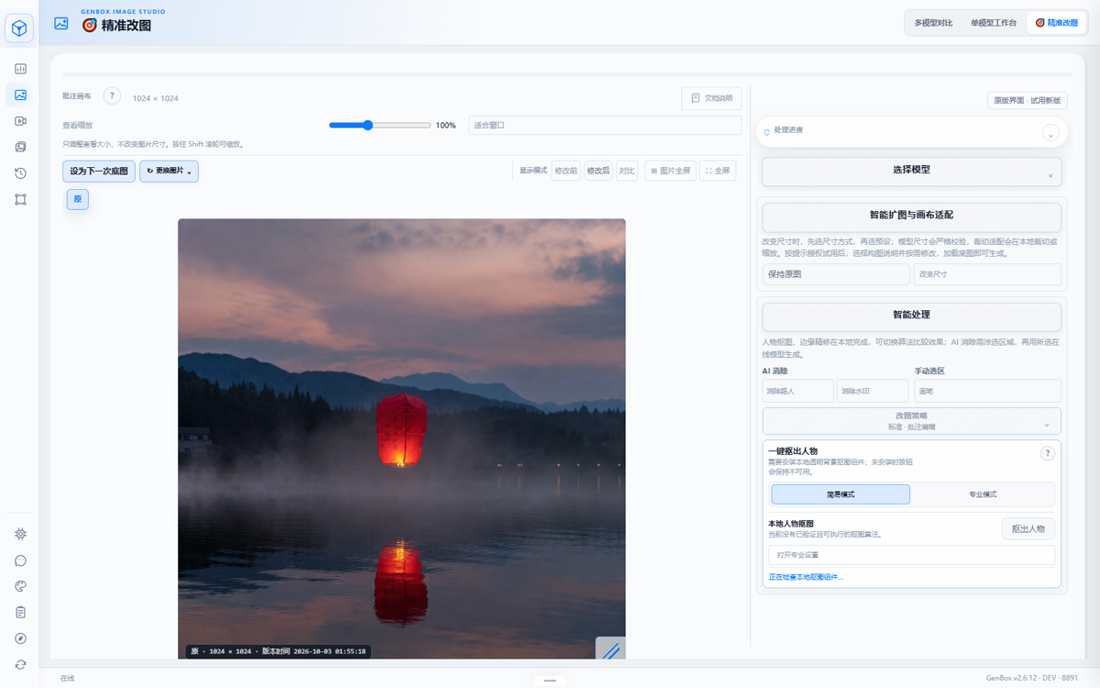Click 打开专业设置 field
The height and width of the screenshot is (688, 1100).
(x=911, y=555)
